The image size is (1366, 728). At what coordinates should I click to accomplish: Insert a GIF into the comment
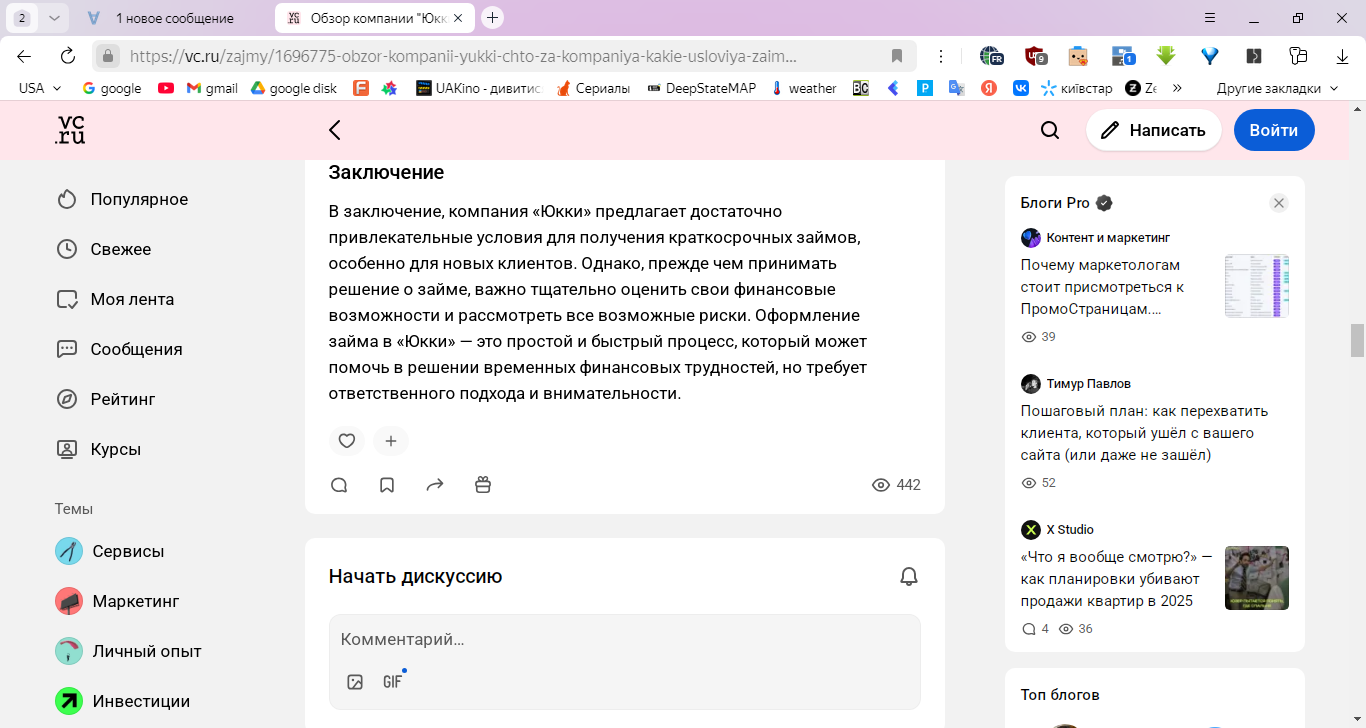click(393, 682)
